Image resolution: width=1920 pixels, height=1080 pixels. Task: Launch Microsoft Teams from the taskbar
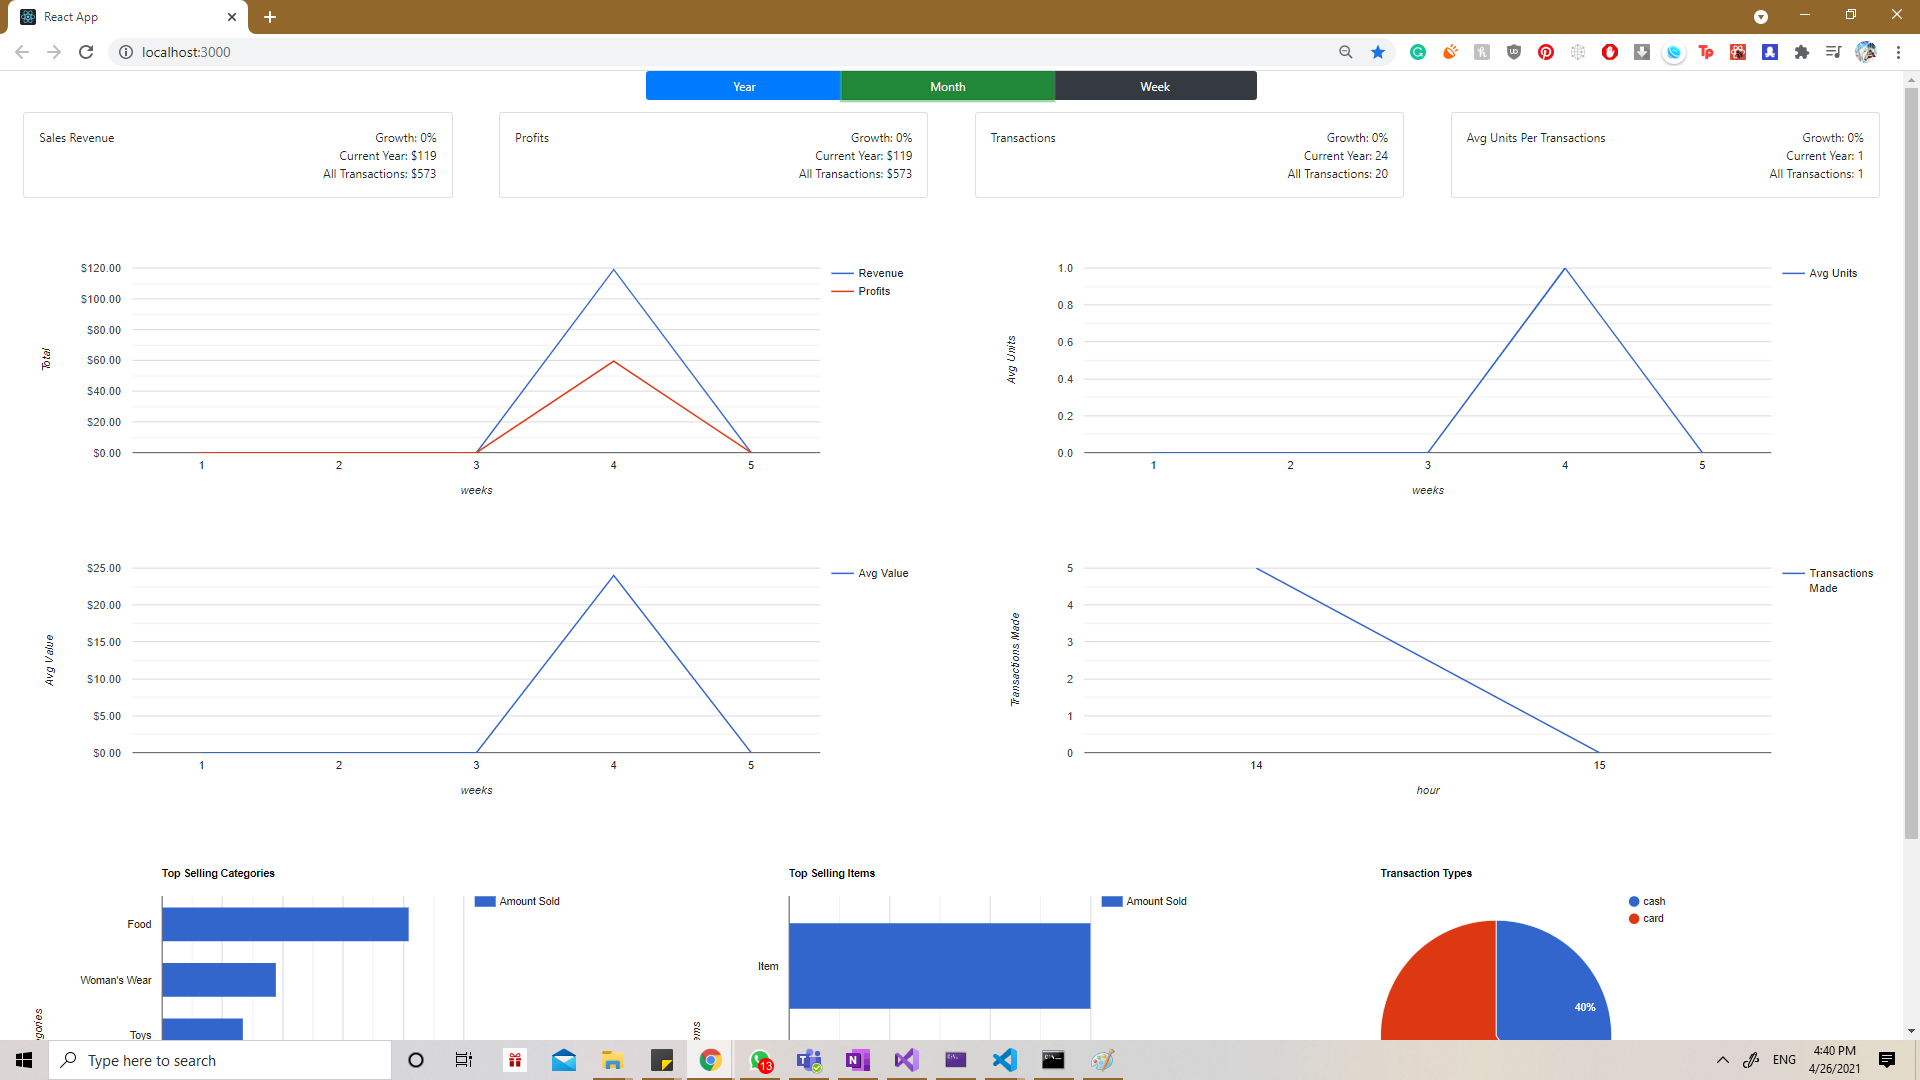808,1060
